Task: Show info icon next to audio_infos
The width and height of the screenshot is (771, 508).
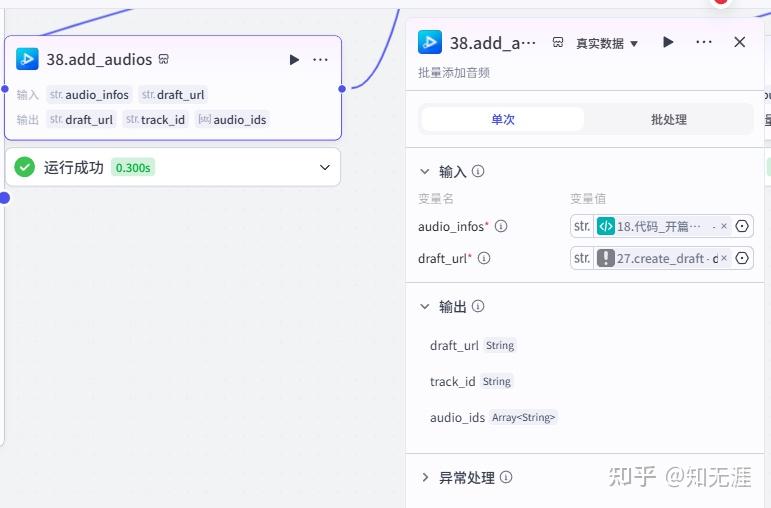Action: (x=501, y=226)
